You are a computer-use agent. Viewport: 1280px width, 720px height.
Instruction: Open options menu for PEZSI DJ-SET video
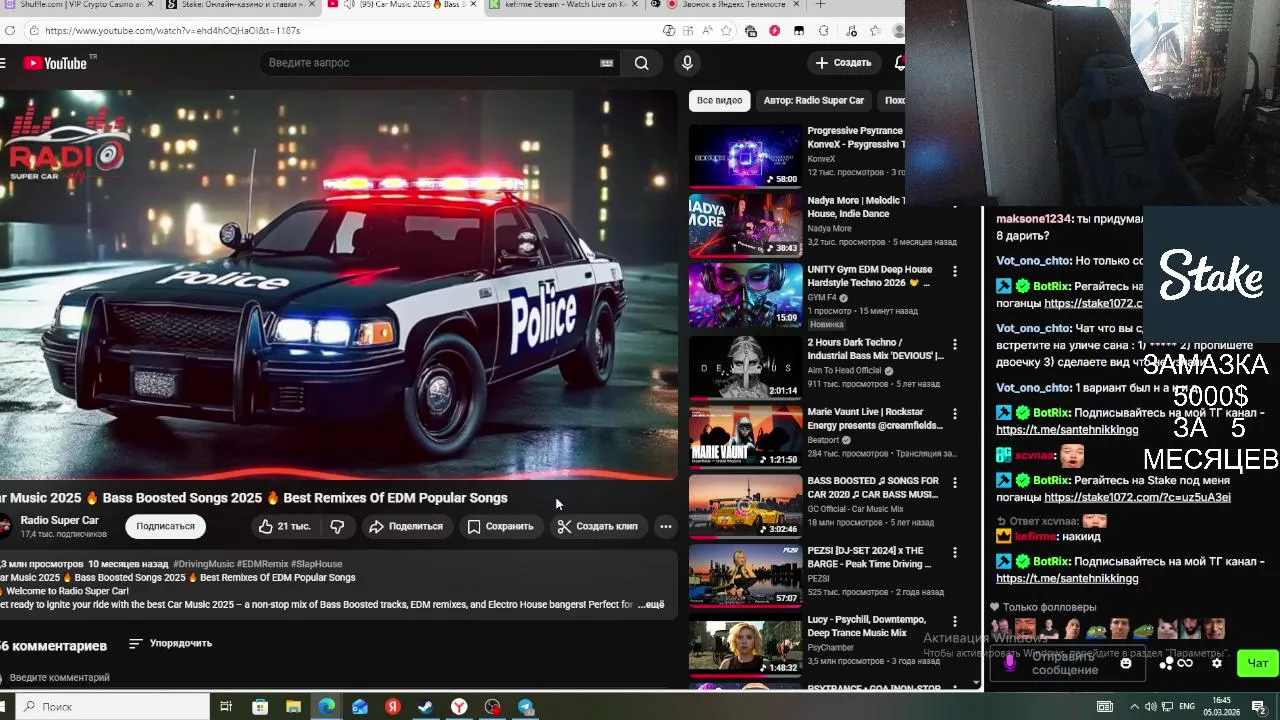click(x=955, y=552)
